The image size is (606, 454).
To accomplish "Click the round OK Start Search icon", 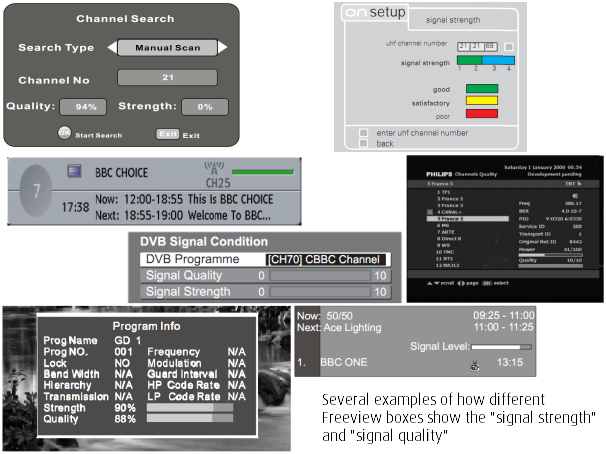I will tap(65, 133).
